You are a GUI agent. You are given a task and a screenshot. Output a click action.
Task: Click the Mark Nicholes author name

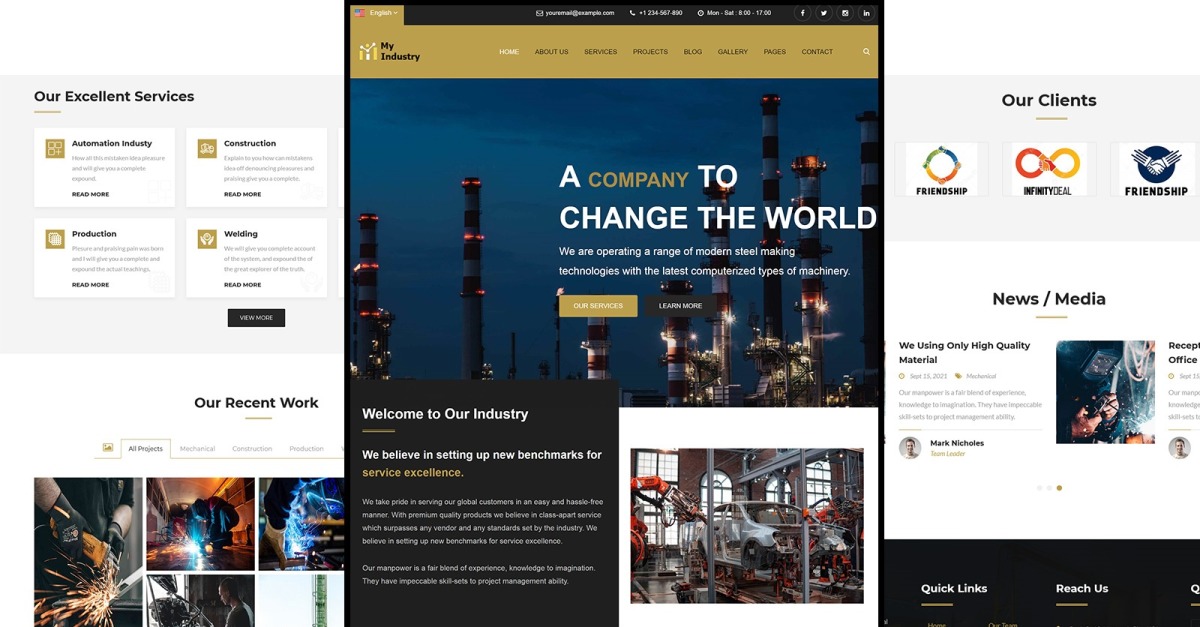(957, 443)
